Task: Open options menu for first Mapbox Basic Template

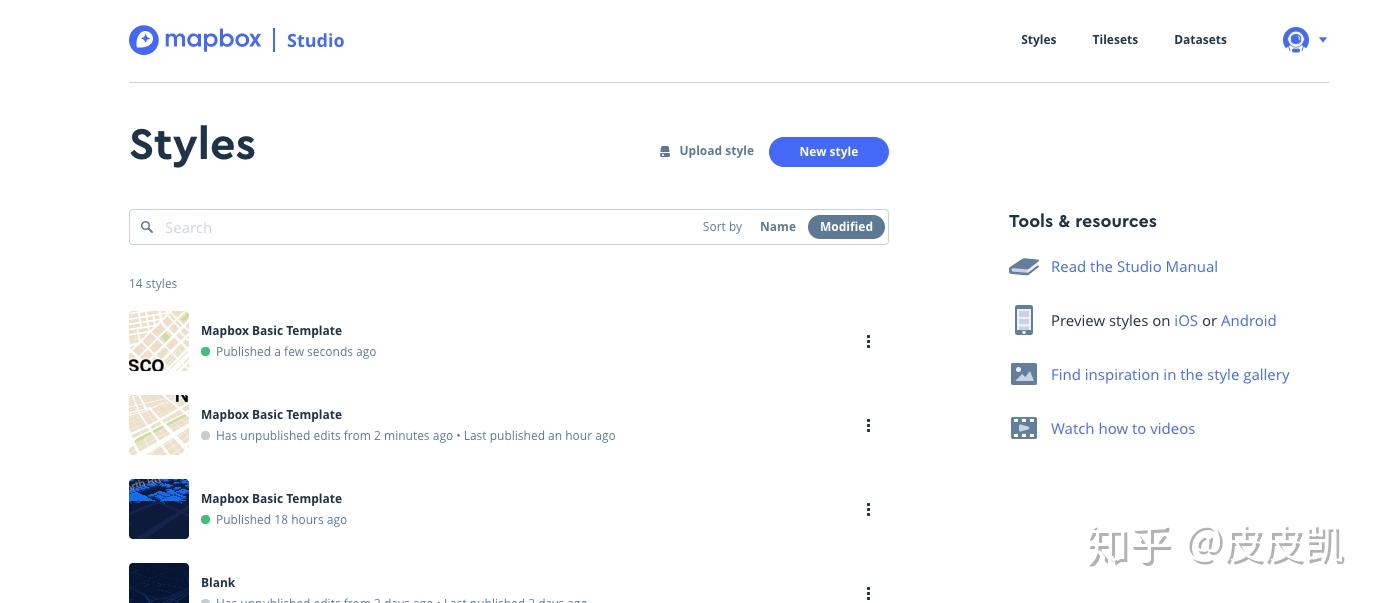Action: coord(868,342)
